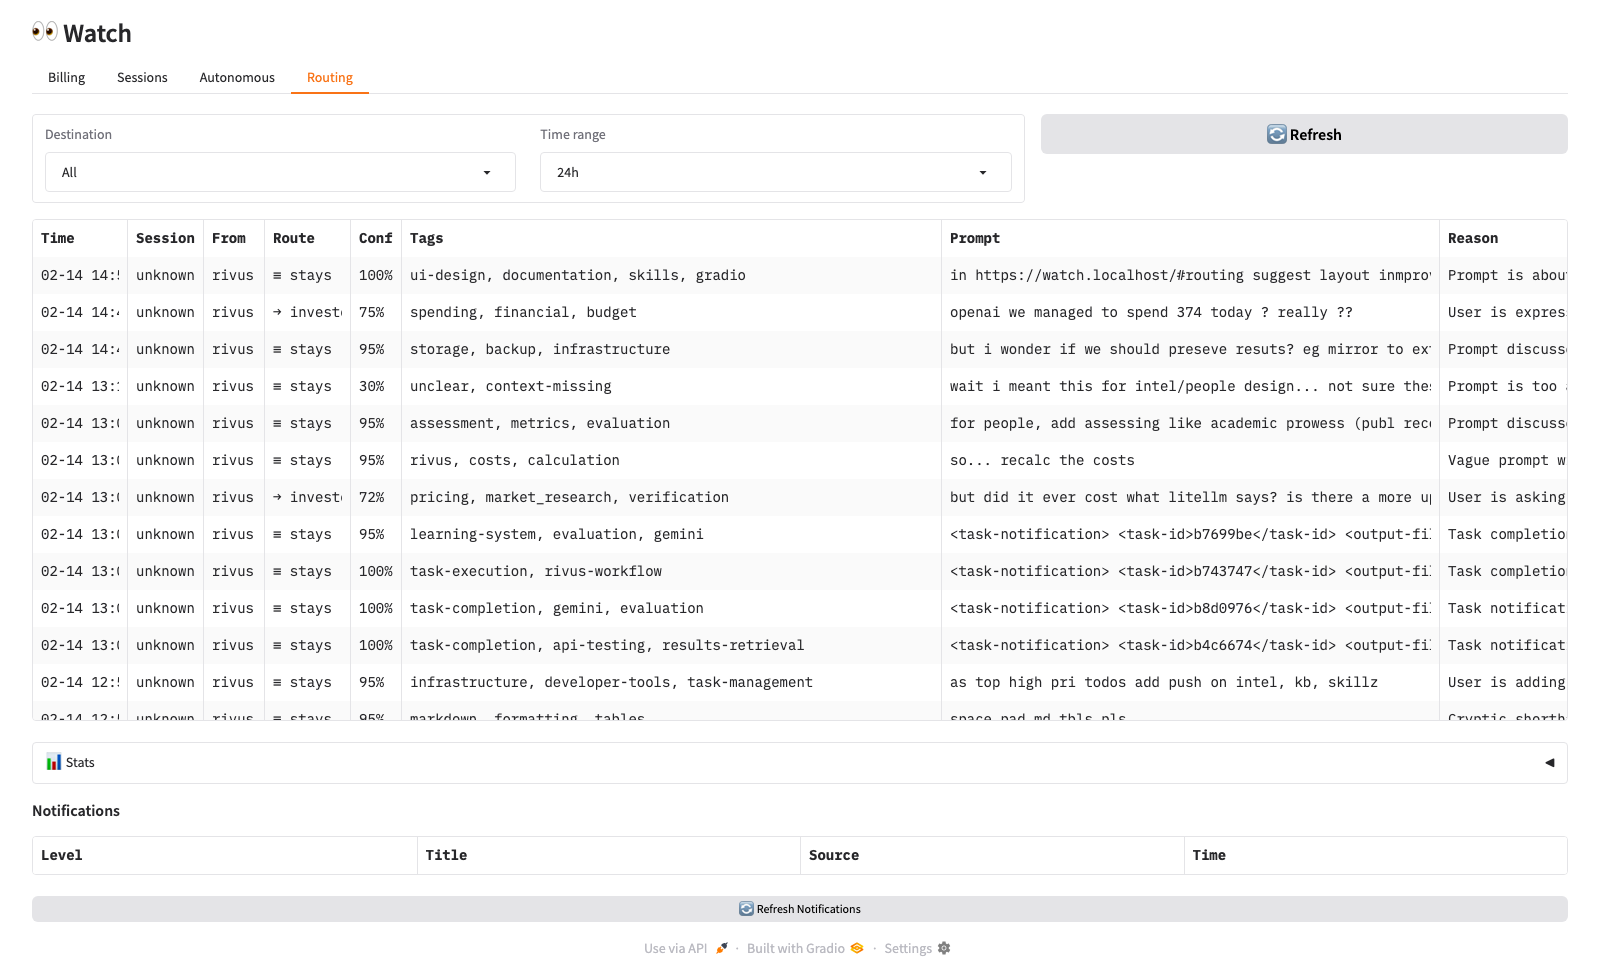The width and height of the screenshot is (1600, 975).
Task: Click the refresh icon in Refresh button
Action: coord(1276,135)
